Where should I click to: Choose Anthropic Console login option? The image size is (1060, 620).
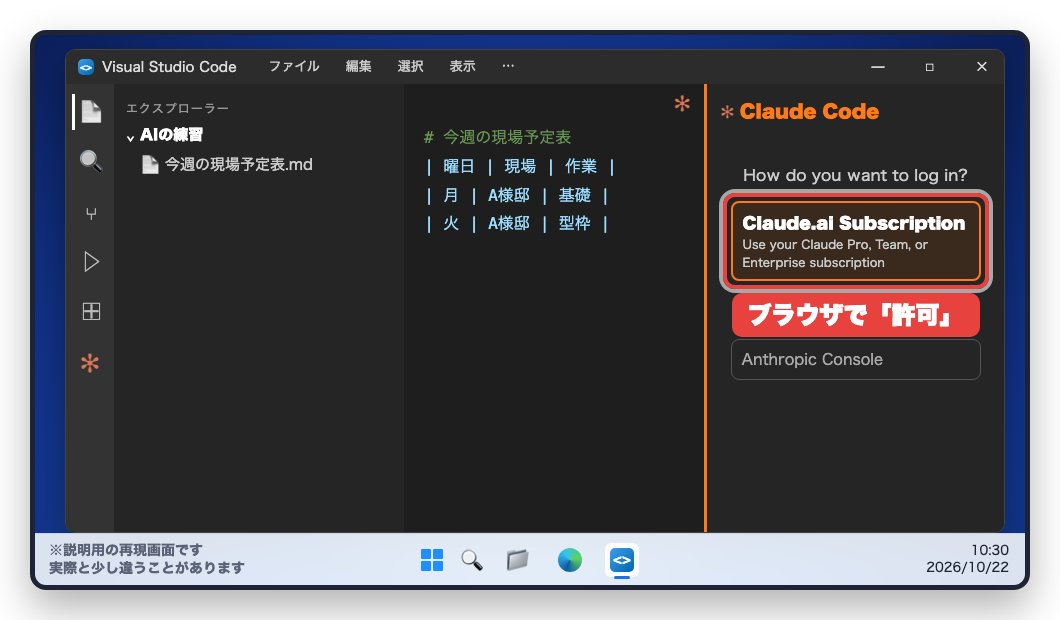tap(856, 360)
